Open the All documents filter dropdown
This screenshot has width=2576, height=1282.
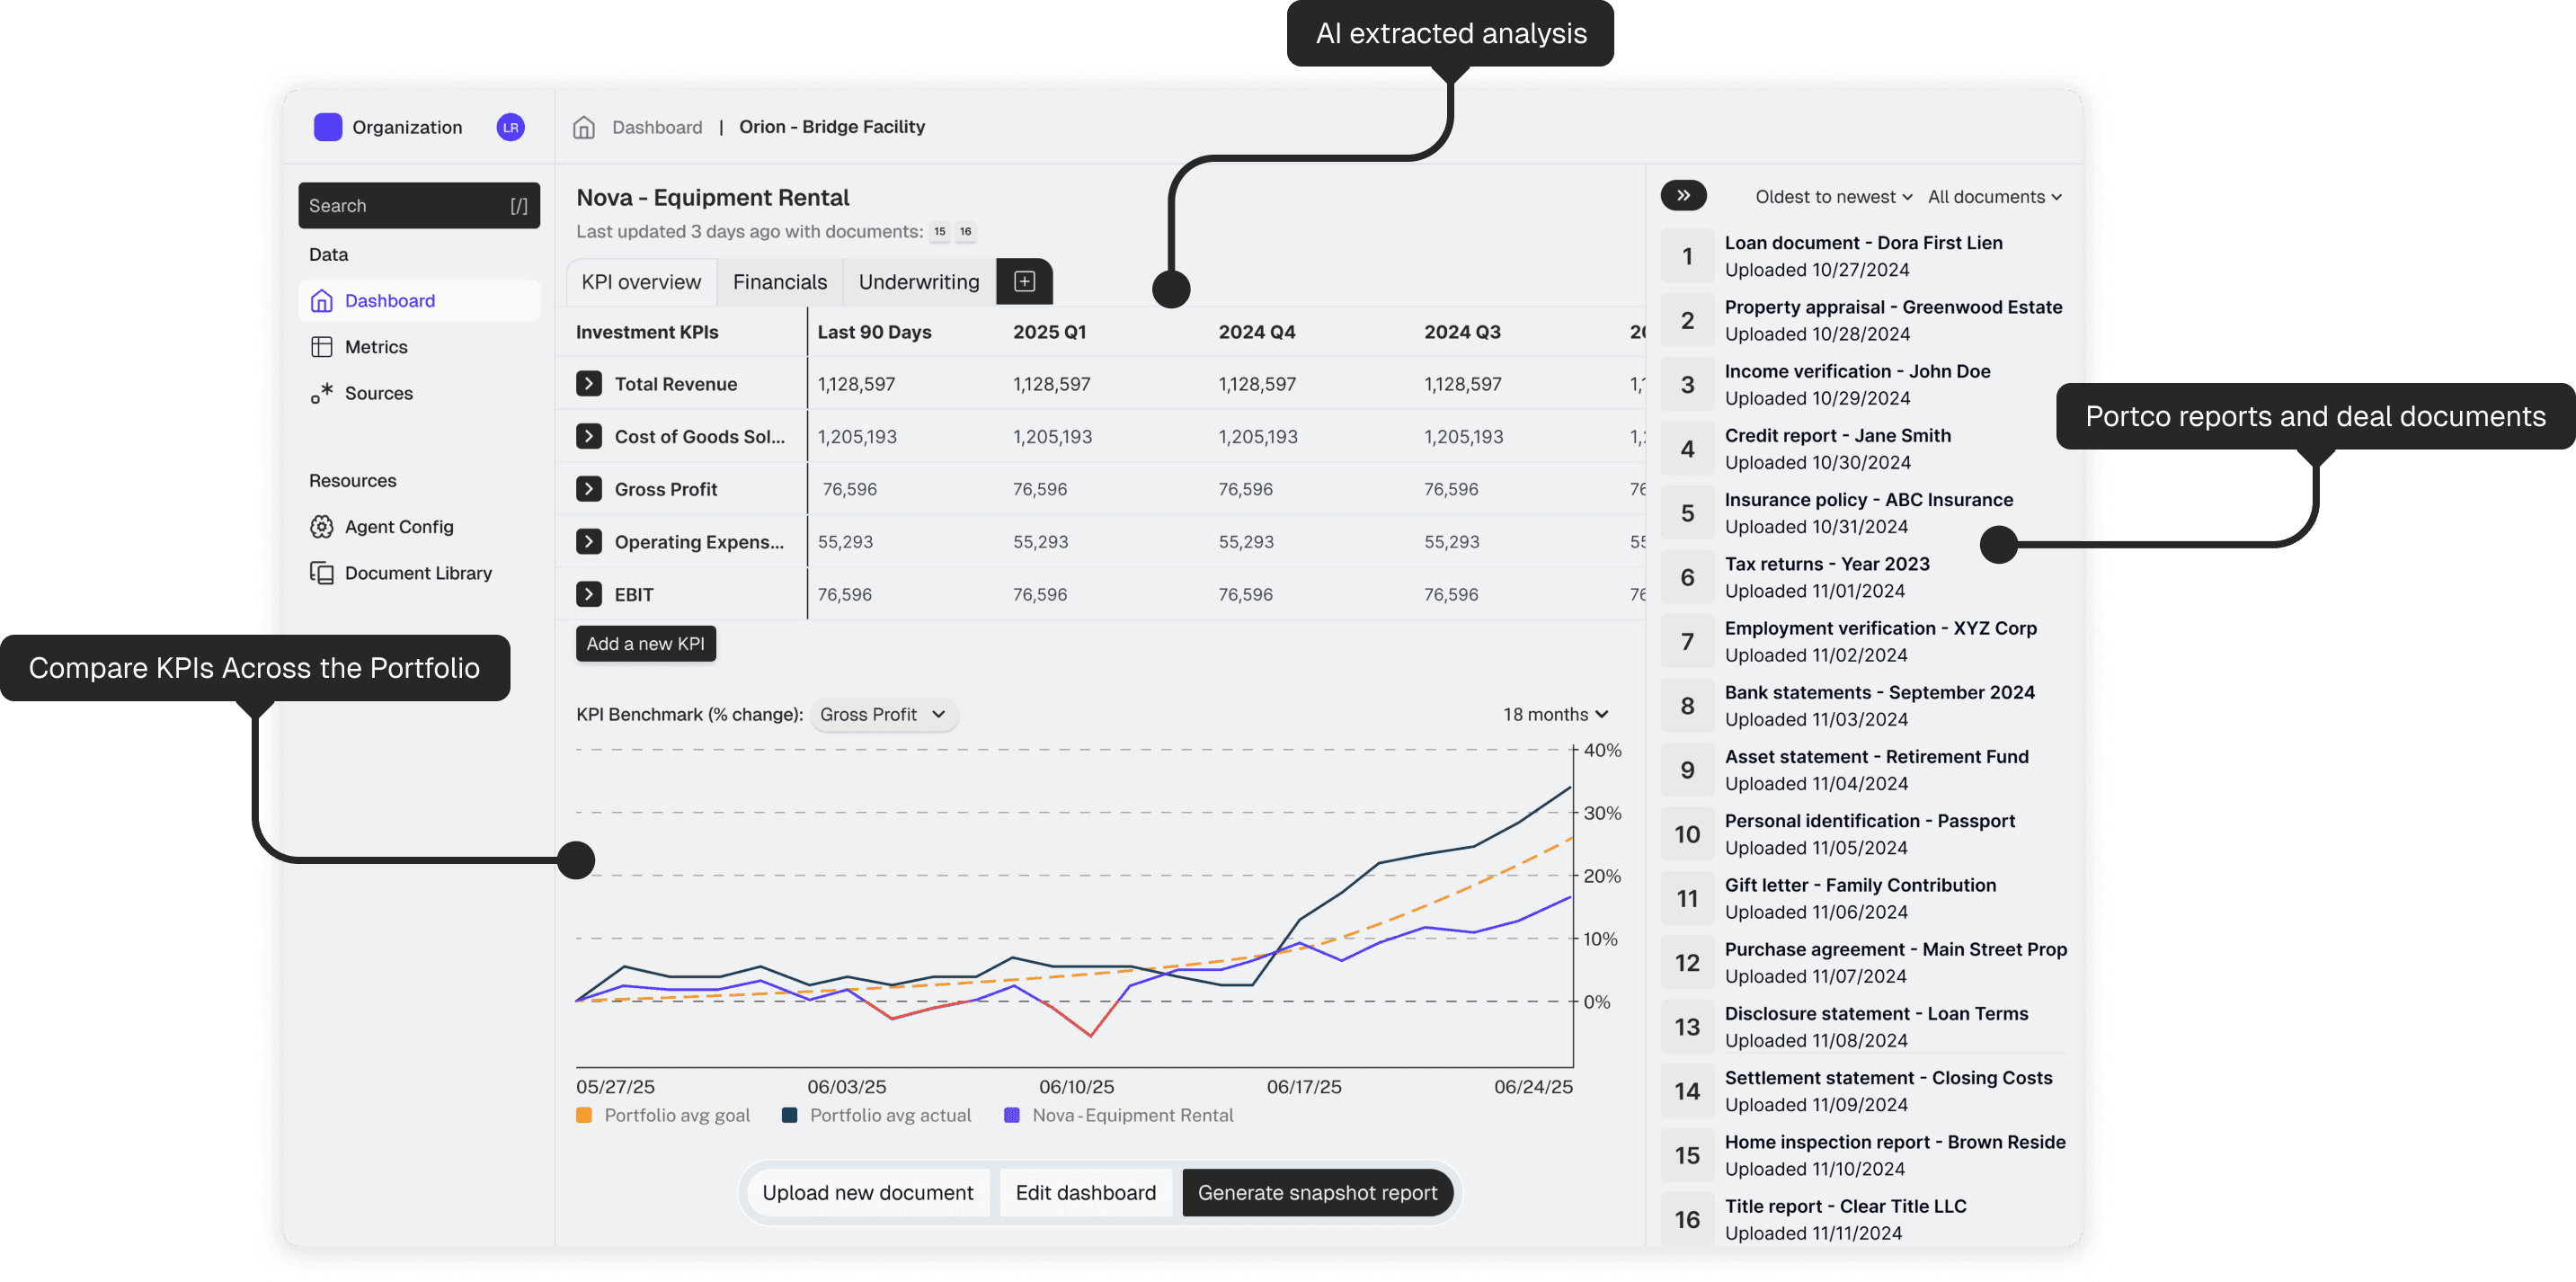(1994, 197)
